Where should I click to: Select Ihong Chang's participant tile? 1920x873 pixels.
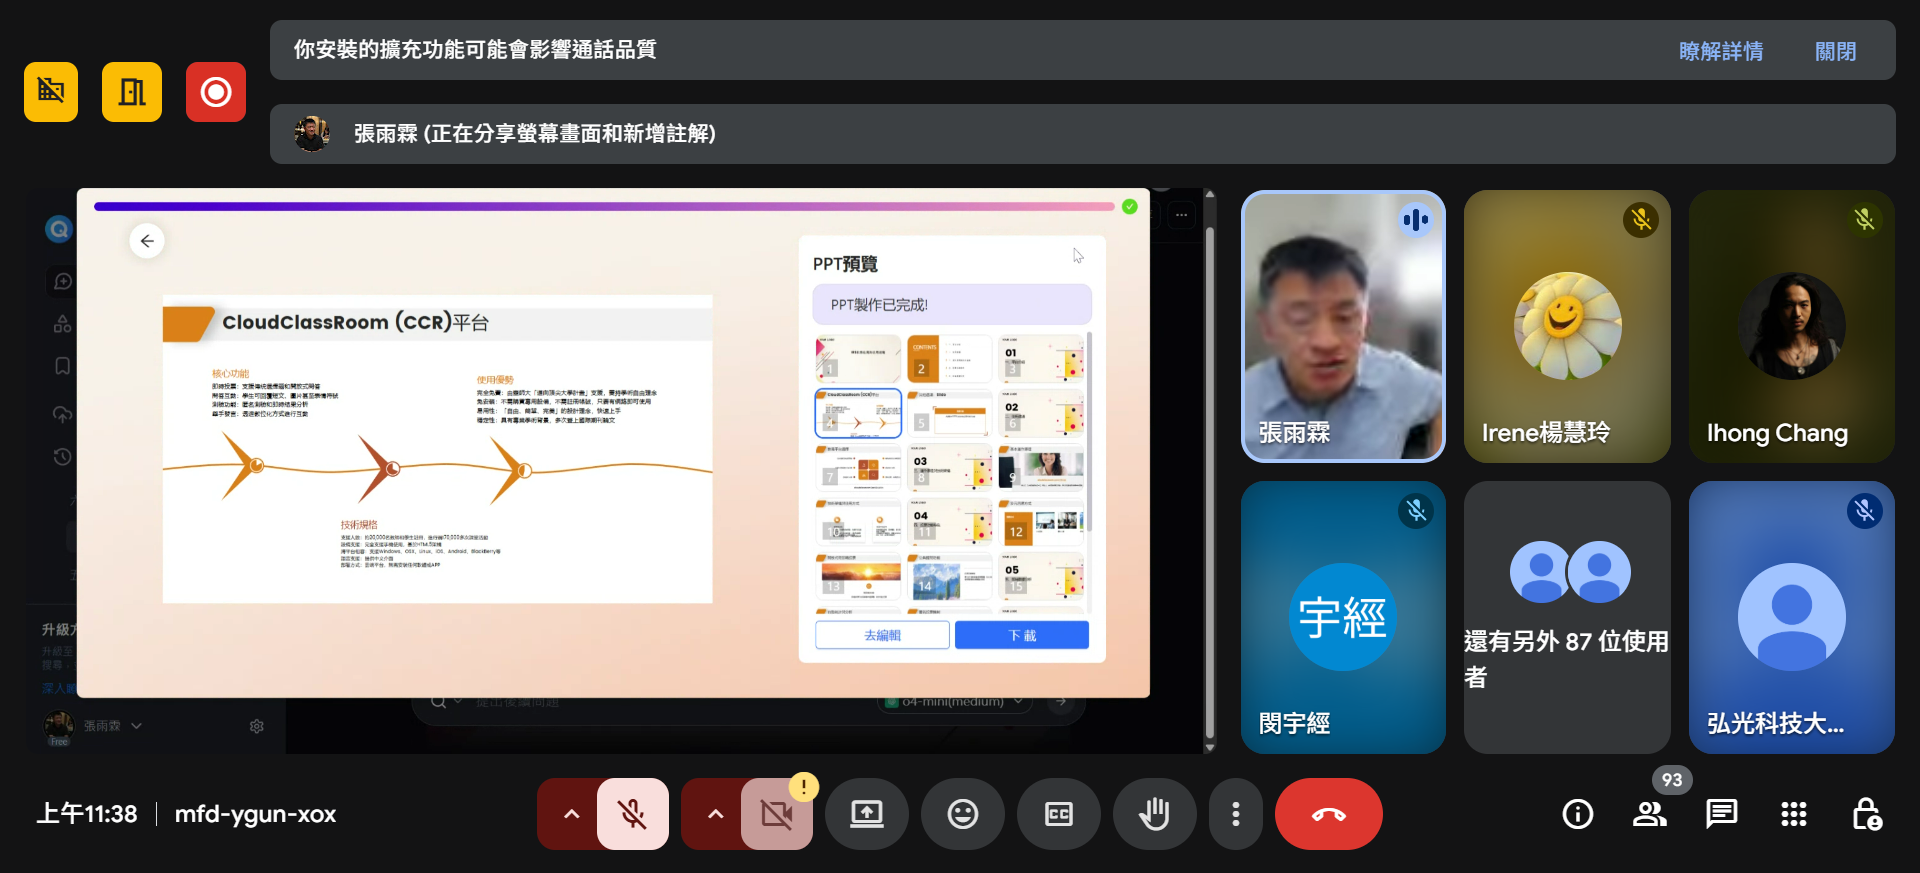coord(1792,326)
